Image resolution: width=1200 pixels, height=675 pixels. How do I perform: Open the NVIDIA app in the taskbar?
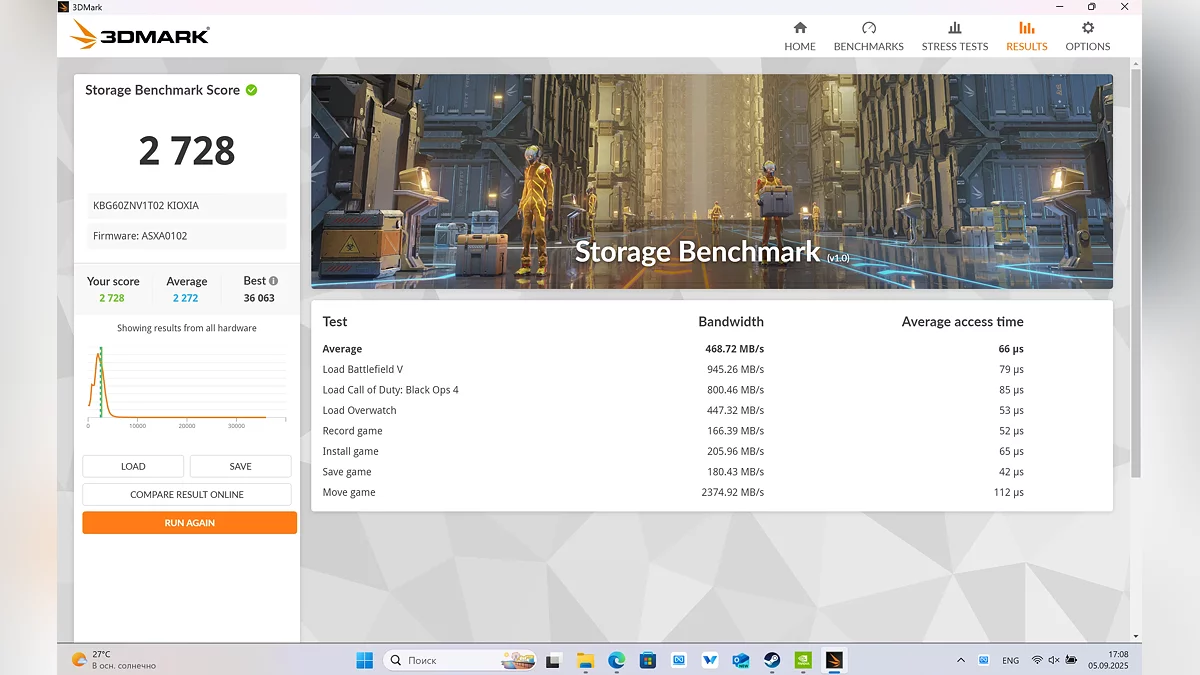pos(803,660)
